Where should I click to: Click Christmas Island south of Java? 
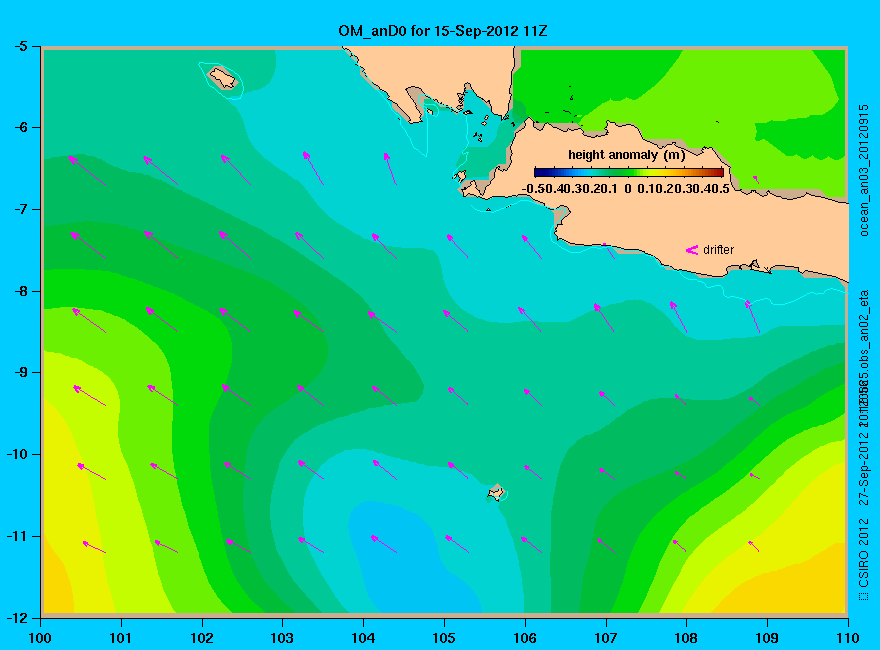click(496, 492)
